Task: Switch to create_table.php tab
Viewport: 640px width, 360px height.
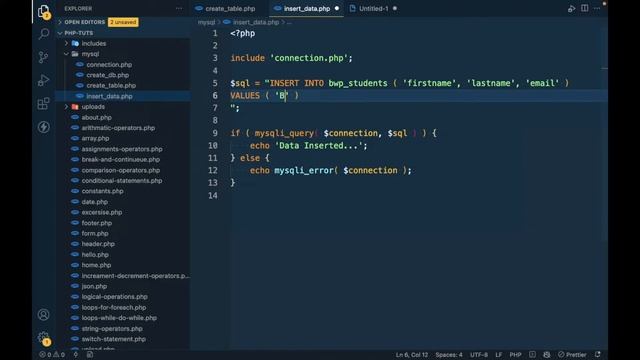Action: pyautogui.click(x=230, y=8)
